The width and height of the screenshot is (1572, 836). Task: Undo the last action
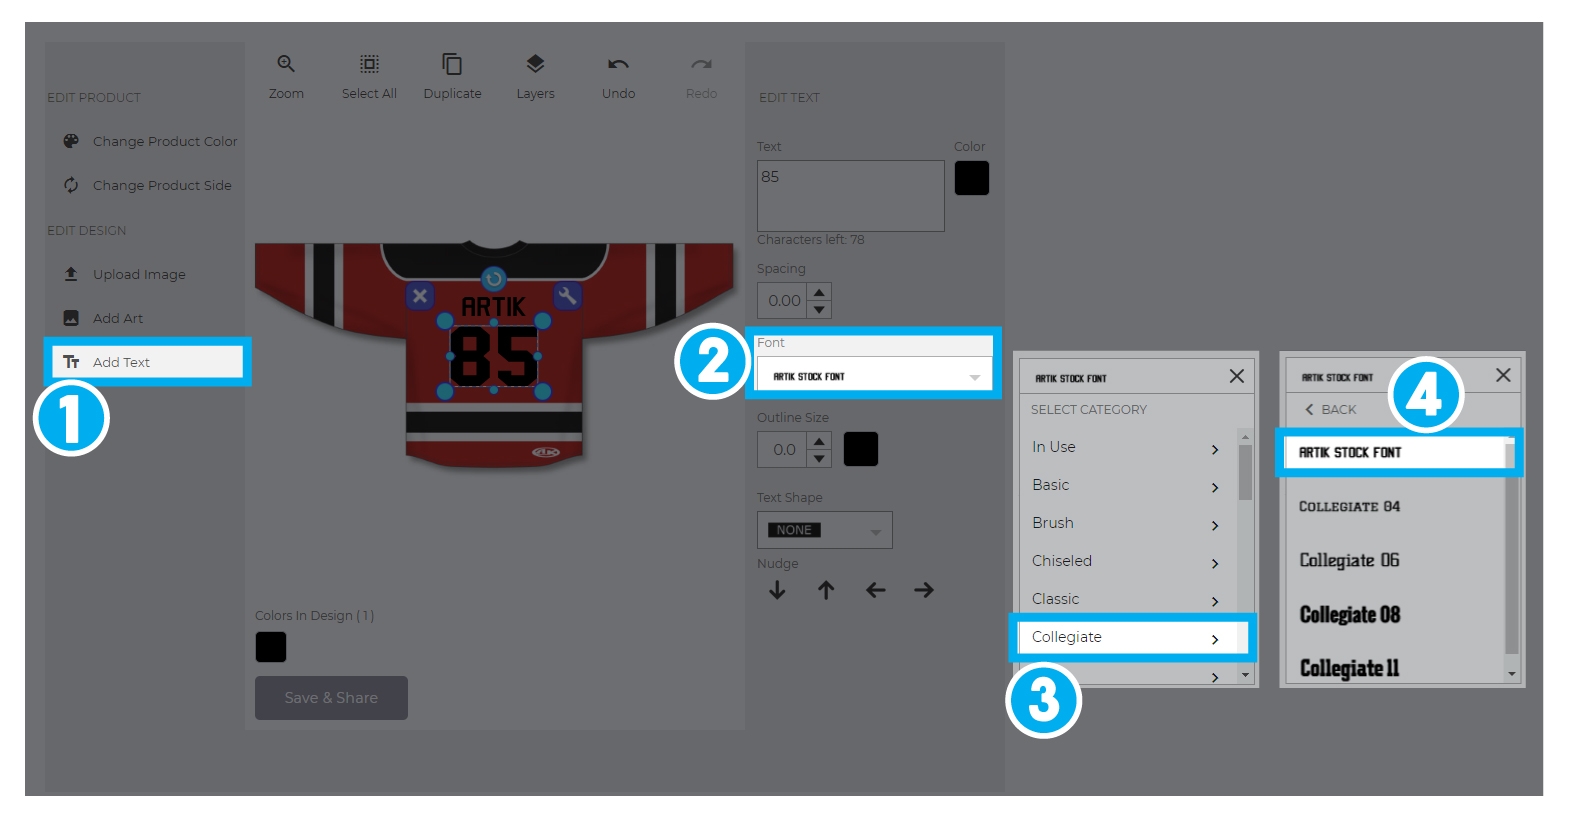(x=618, y=65)
